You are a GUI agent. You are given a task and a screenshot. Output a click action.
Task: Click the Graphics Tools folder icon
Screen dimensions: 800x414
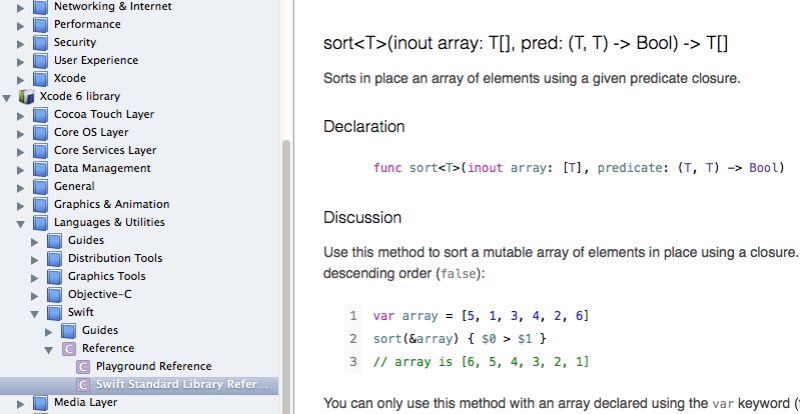point(55,276)
